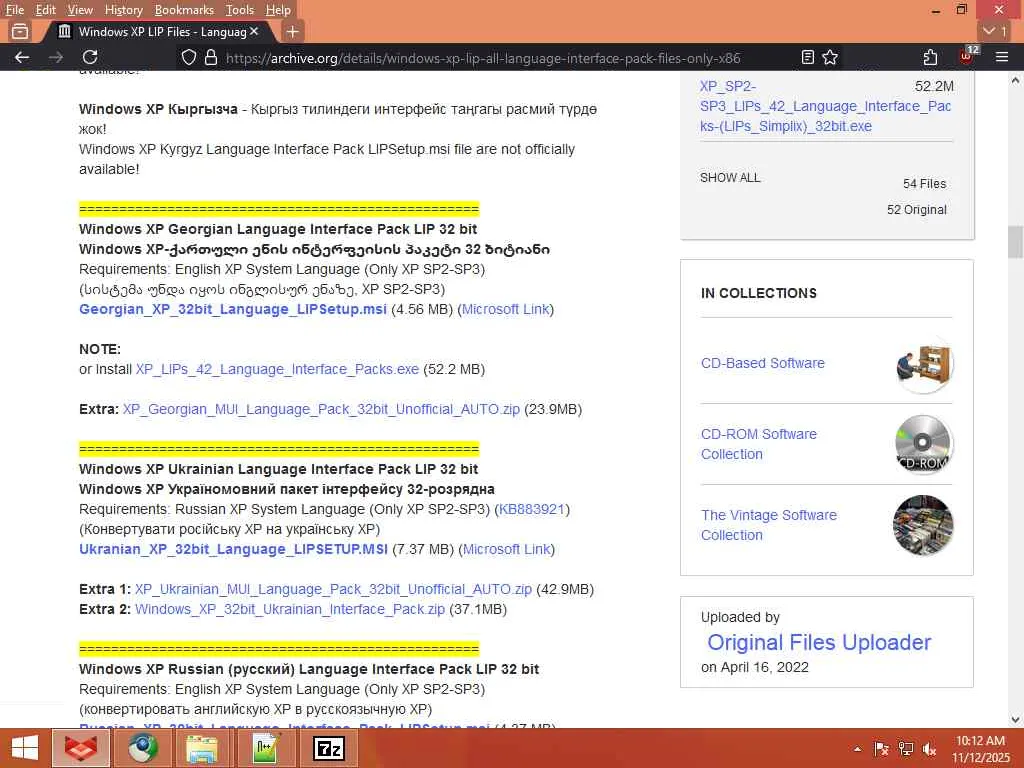
Task: Click the action center flag tray icon
Action: [x=881, y=749]
